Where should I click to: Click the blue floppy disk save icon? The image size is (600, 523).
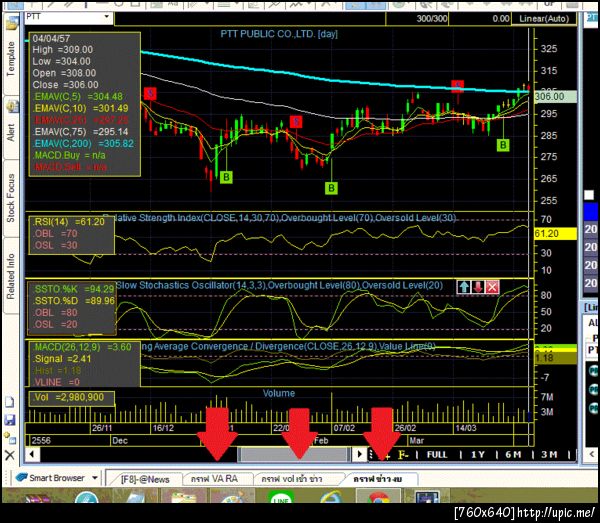(x=10, y=420)
